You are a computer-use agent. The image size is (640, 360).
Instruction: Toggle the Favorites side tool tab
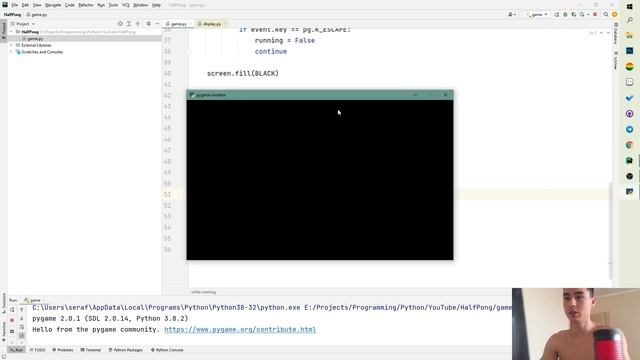tap(4, 331)
